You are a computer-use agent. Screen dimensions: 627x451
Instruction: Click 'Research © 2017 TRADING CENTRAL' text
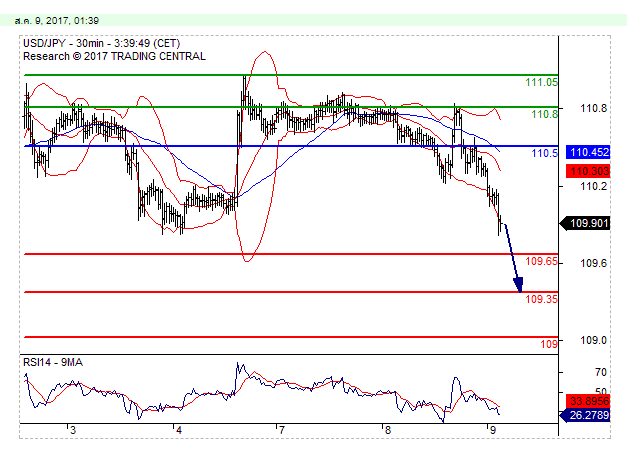tap(114, 56)
